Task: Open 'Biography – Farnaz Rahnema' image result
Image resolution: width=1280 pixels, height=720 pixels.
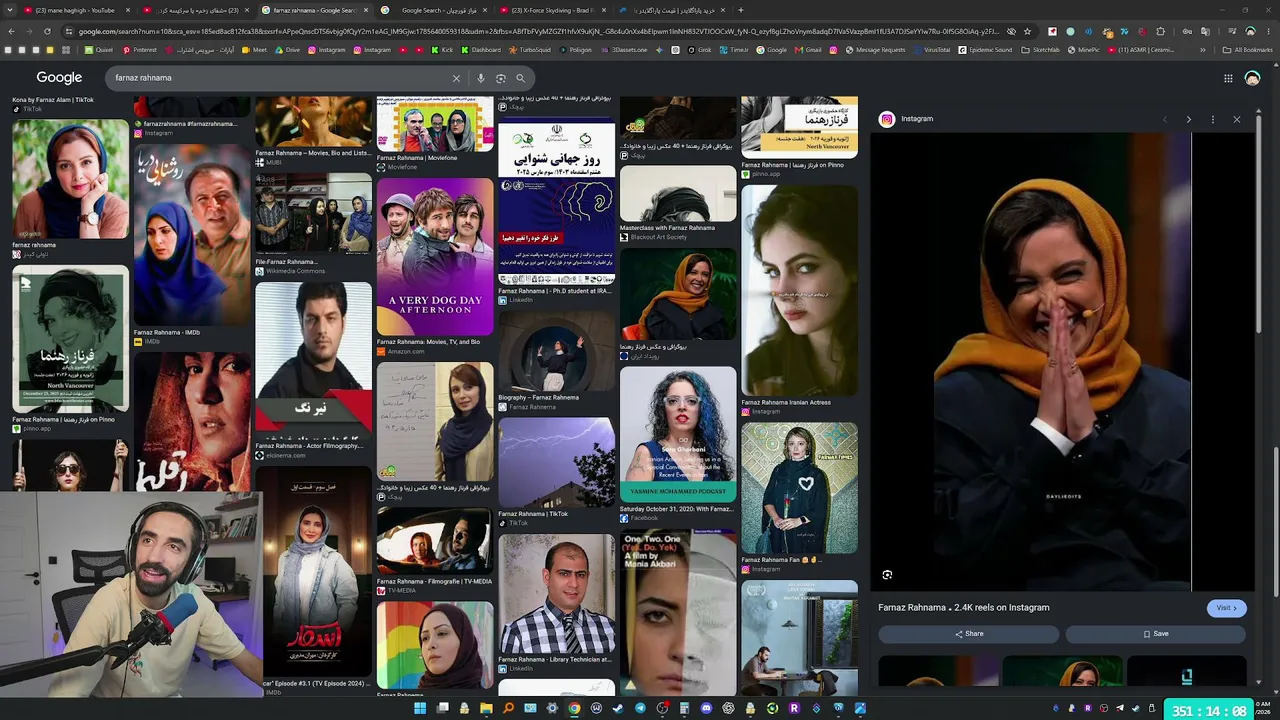Action: pyautogui.click(x=557, y=351)
